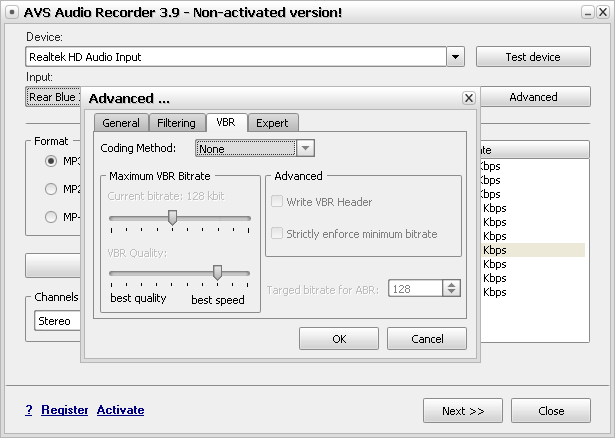Image resolution: width=615 pixels, height=438 pixels.
Task: Select the second format radio button
Action: coord(51,189)
